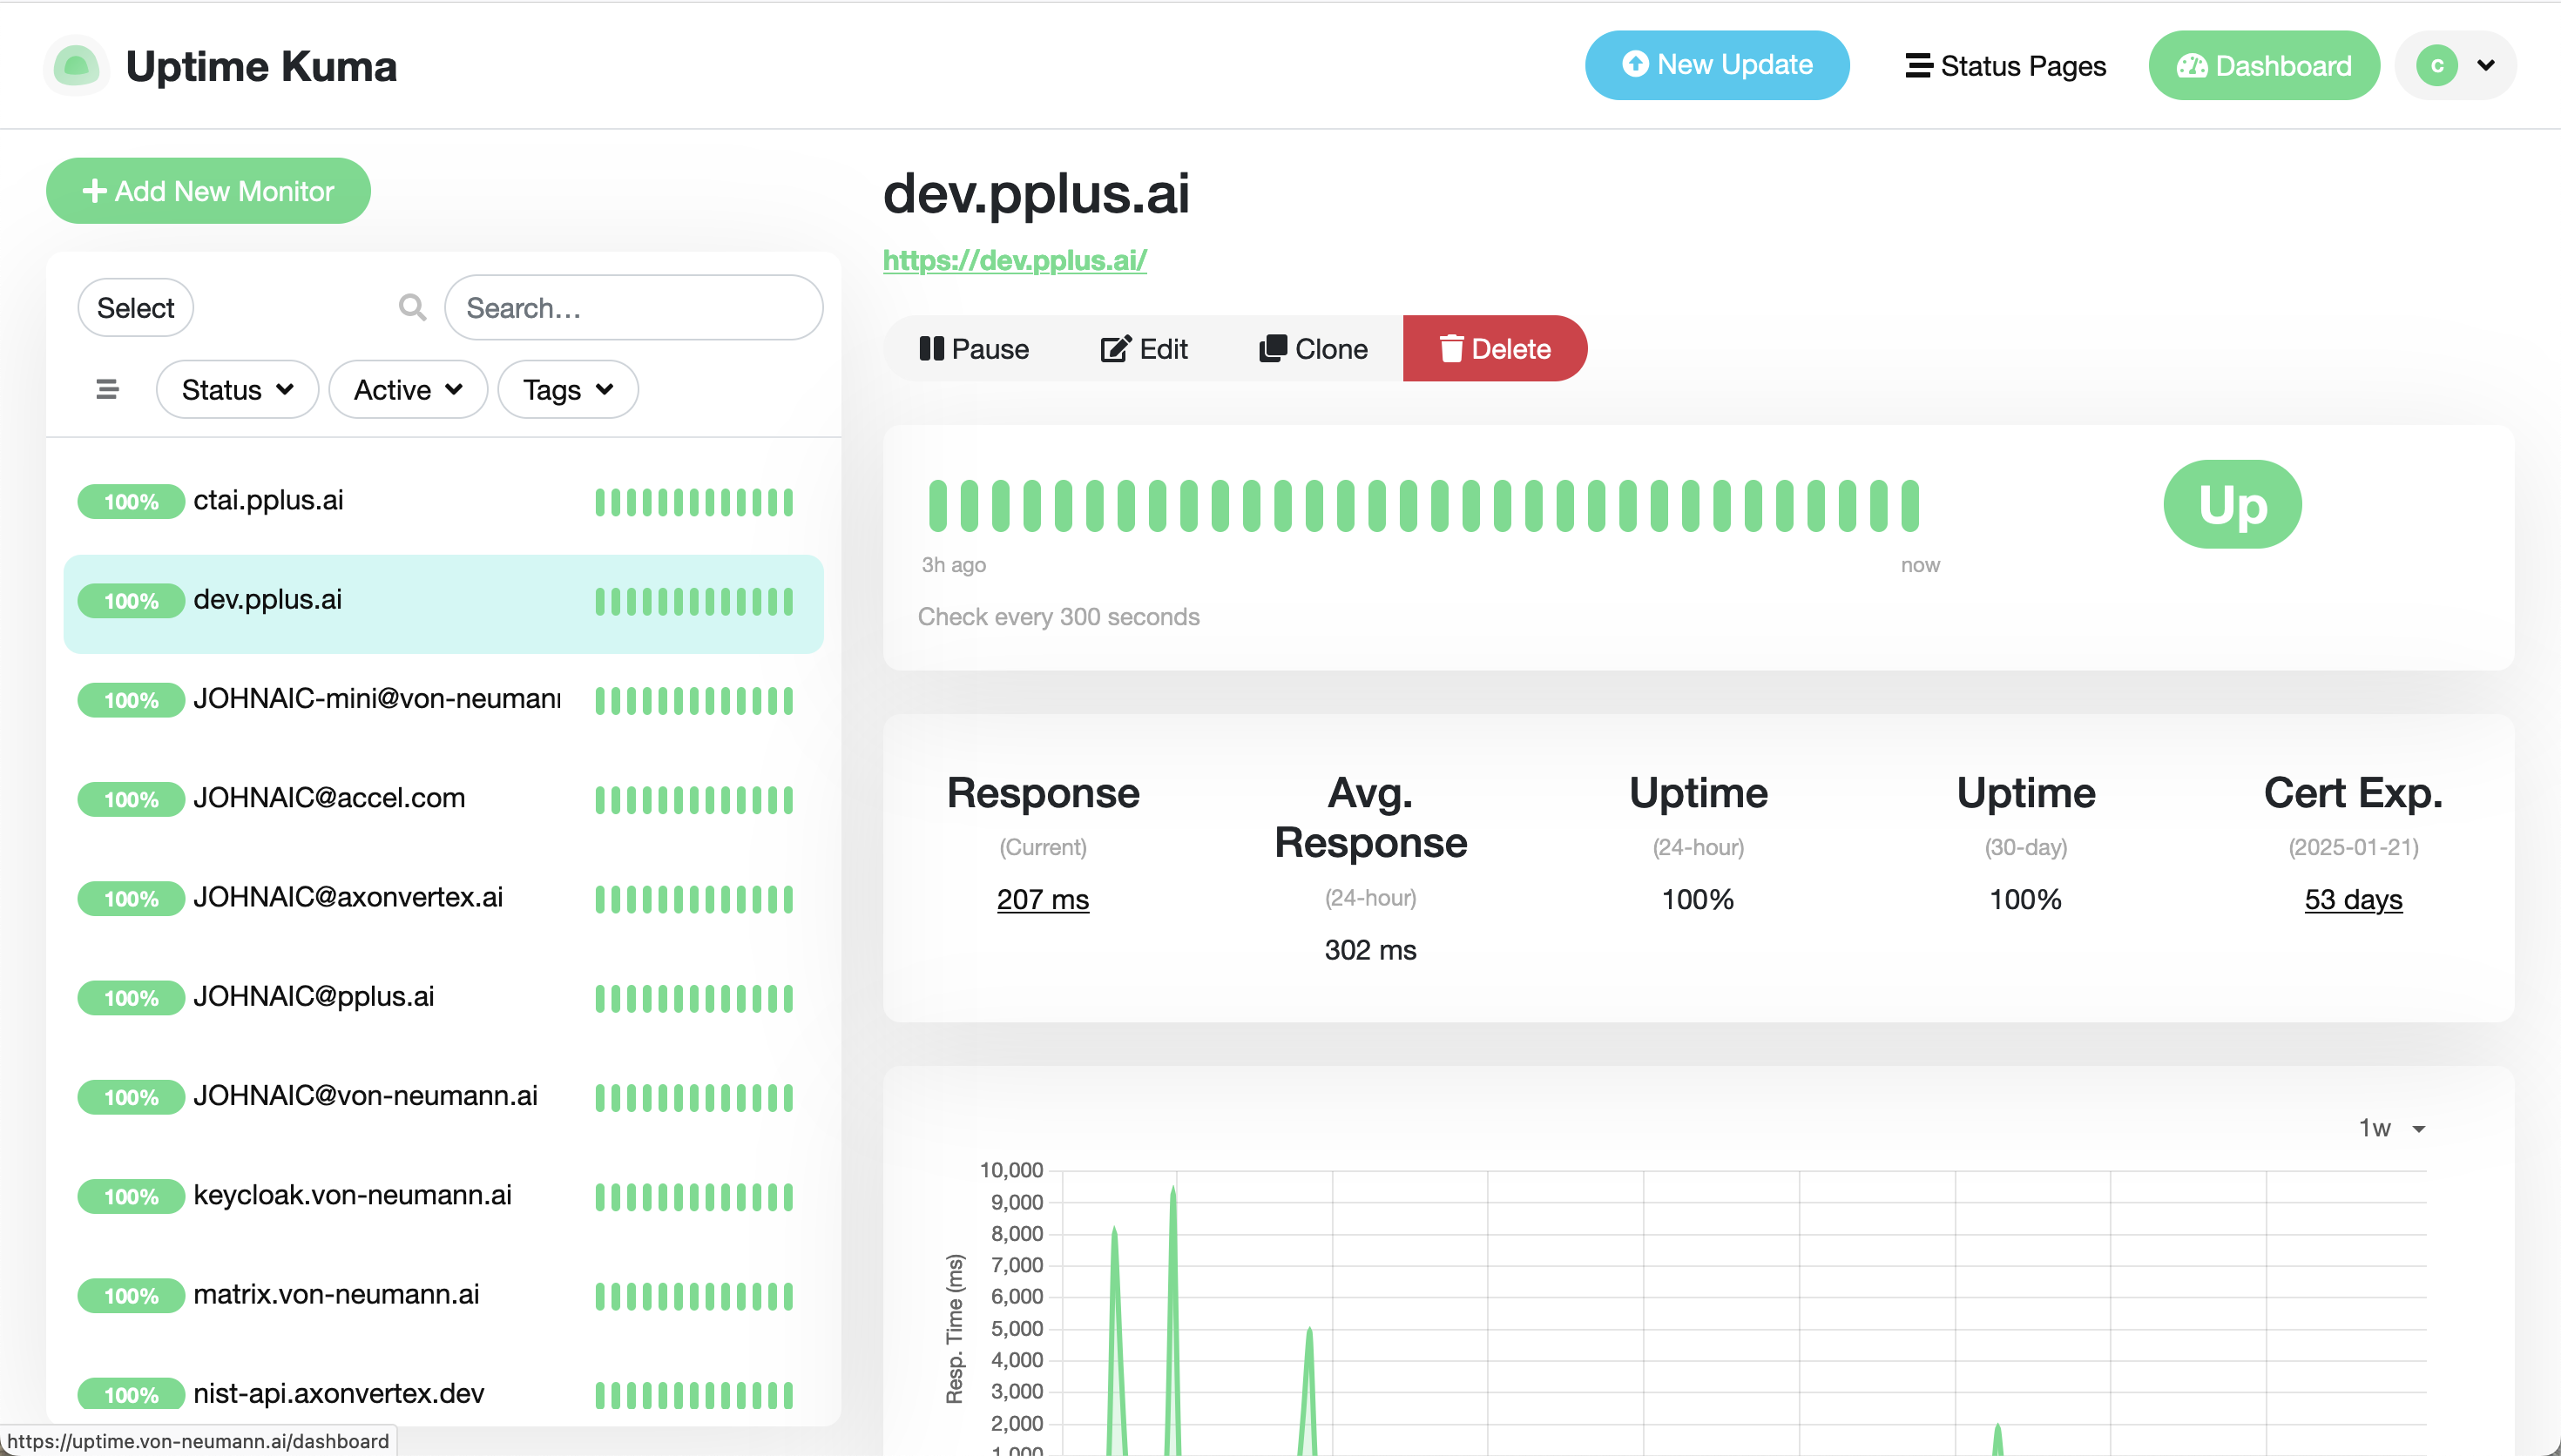This screenshot has height=1456, width=2561.
Task: Edit the dev.pplus.ai monitor
Action: [1143, 349]
